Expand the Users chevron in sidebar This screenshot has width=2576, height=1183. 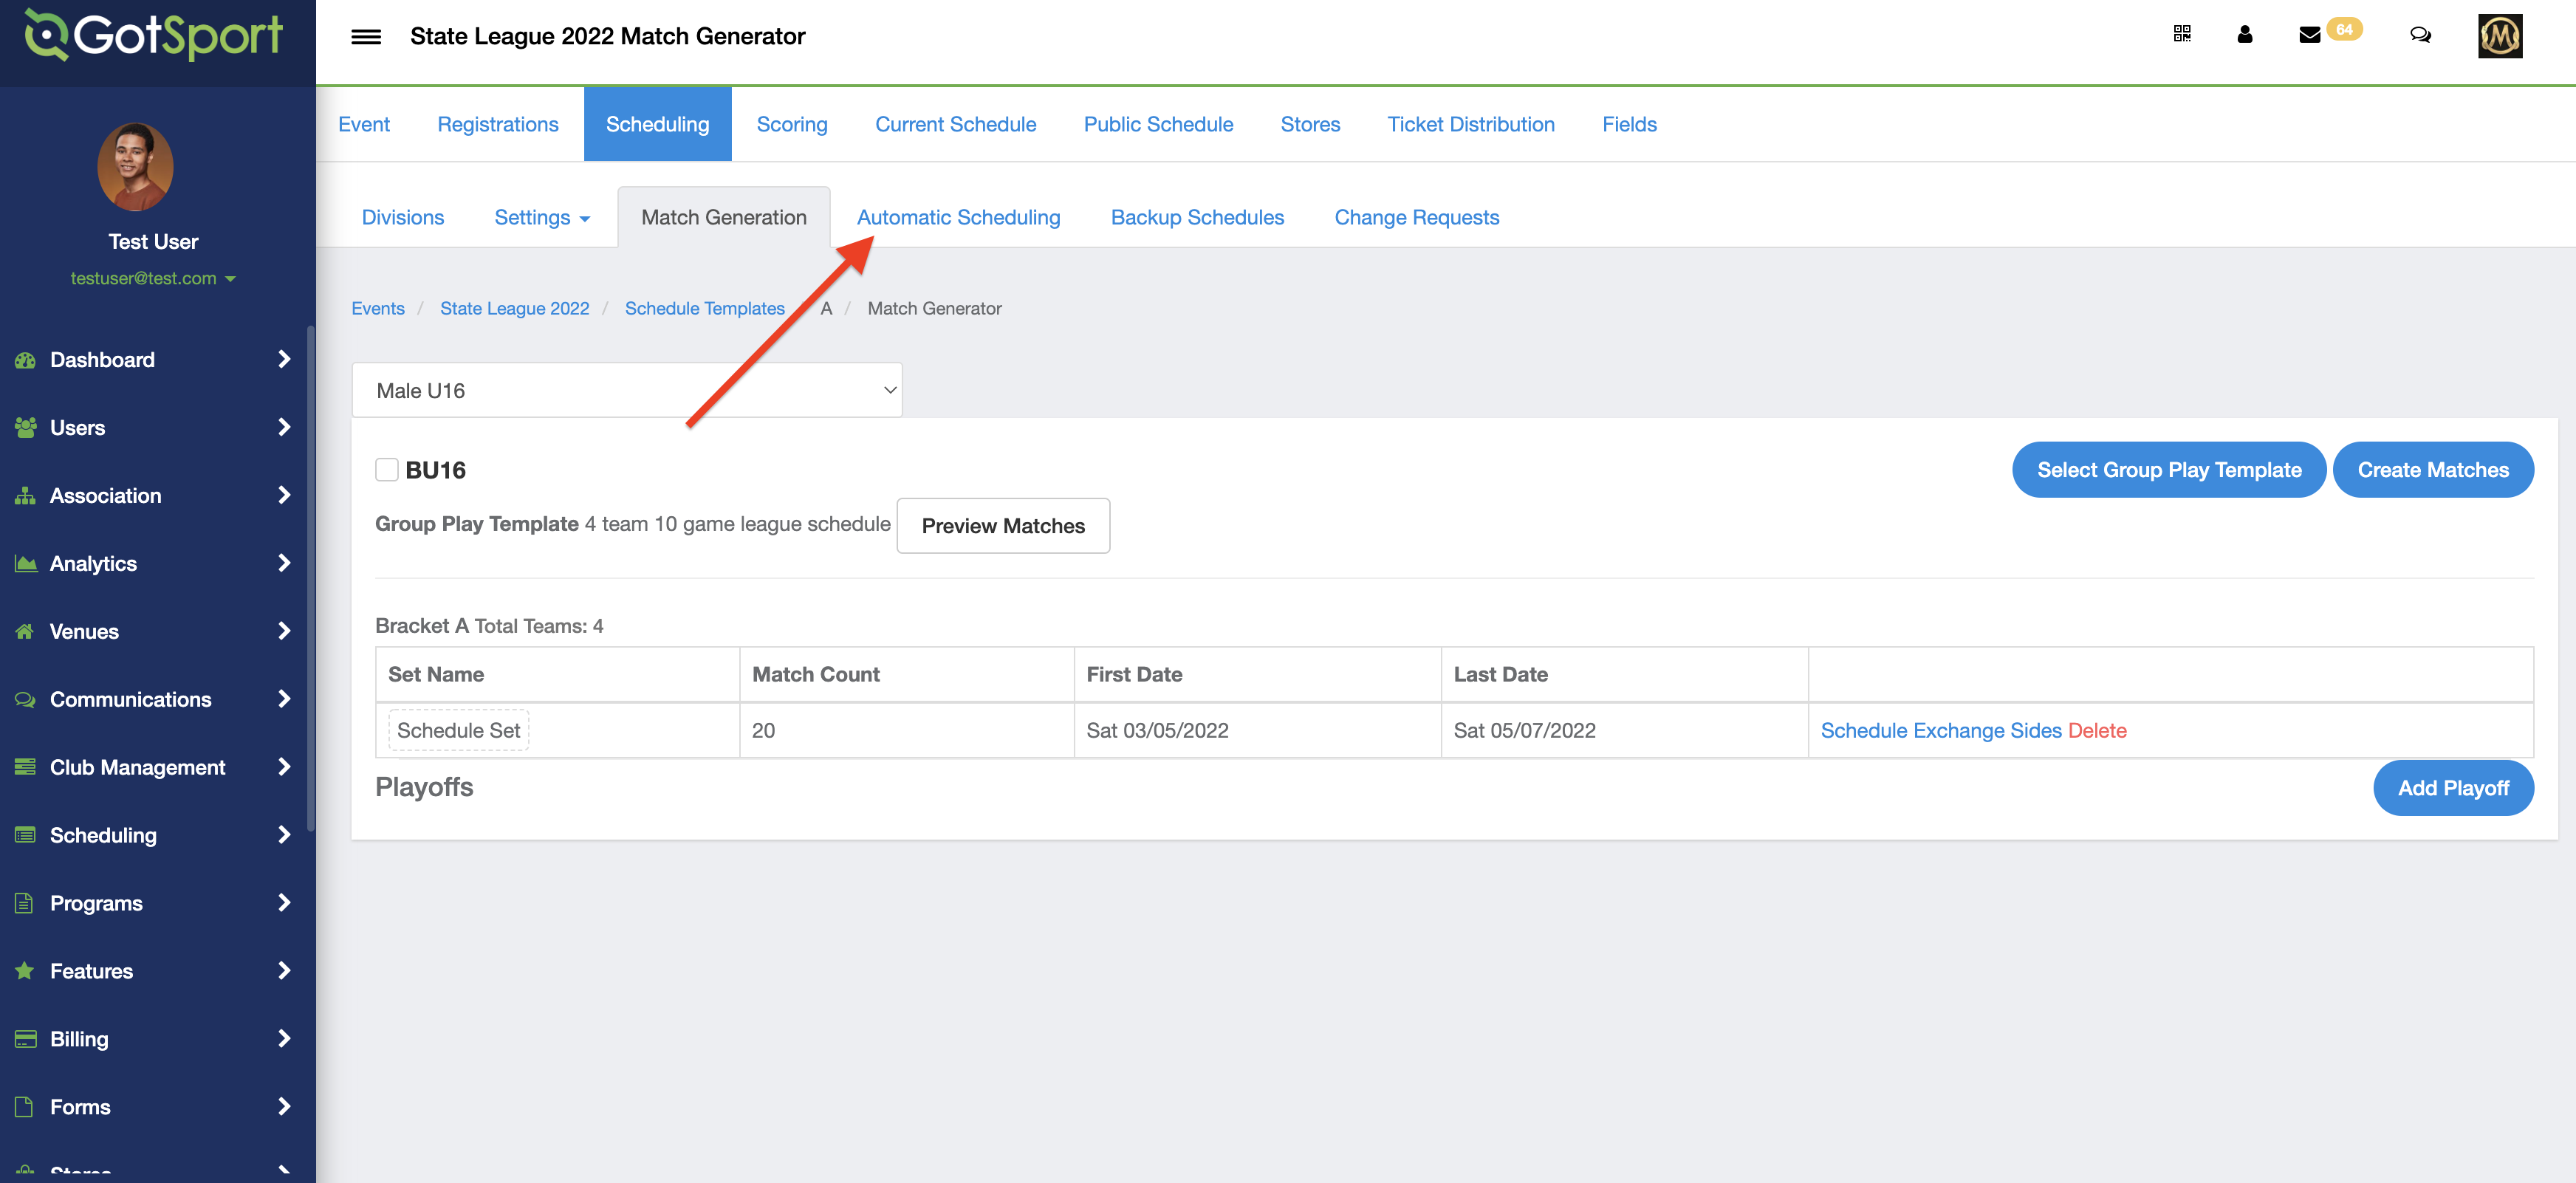coord(284,427)
